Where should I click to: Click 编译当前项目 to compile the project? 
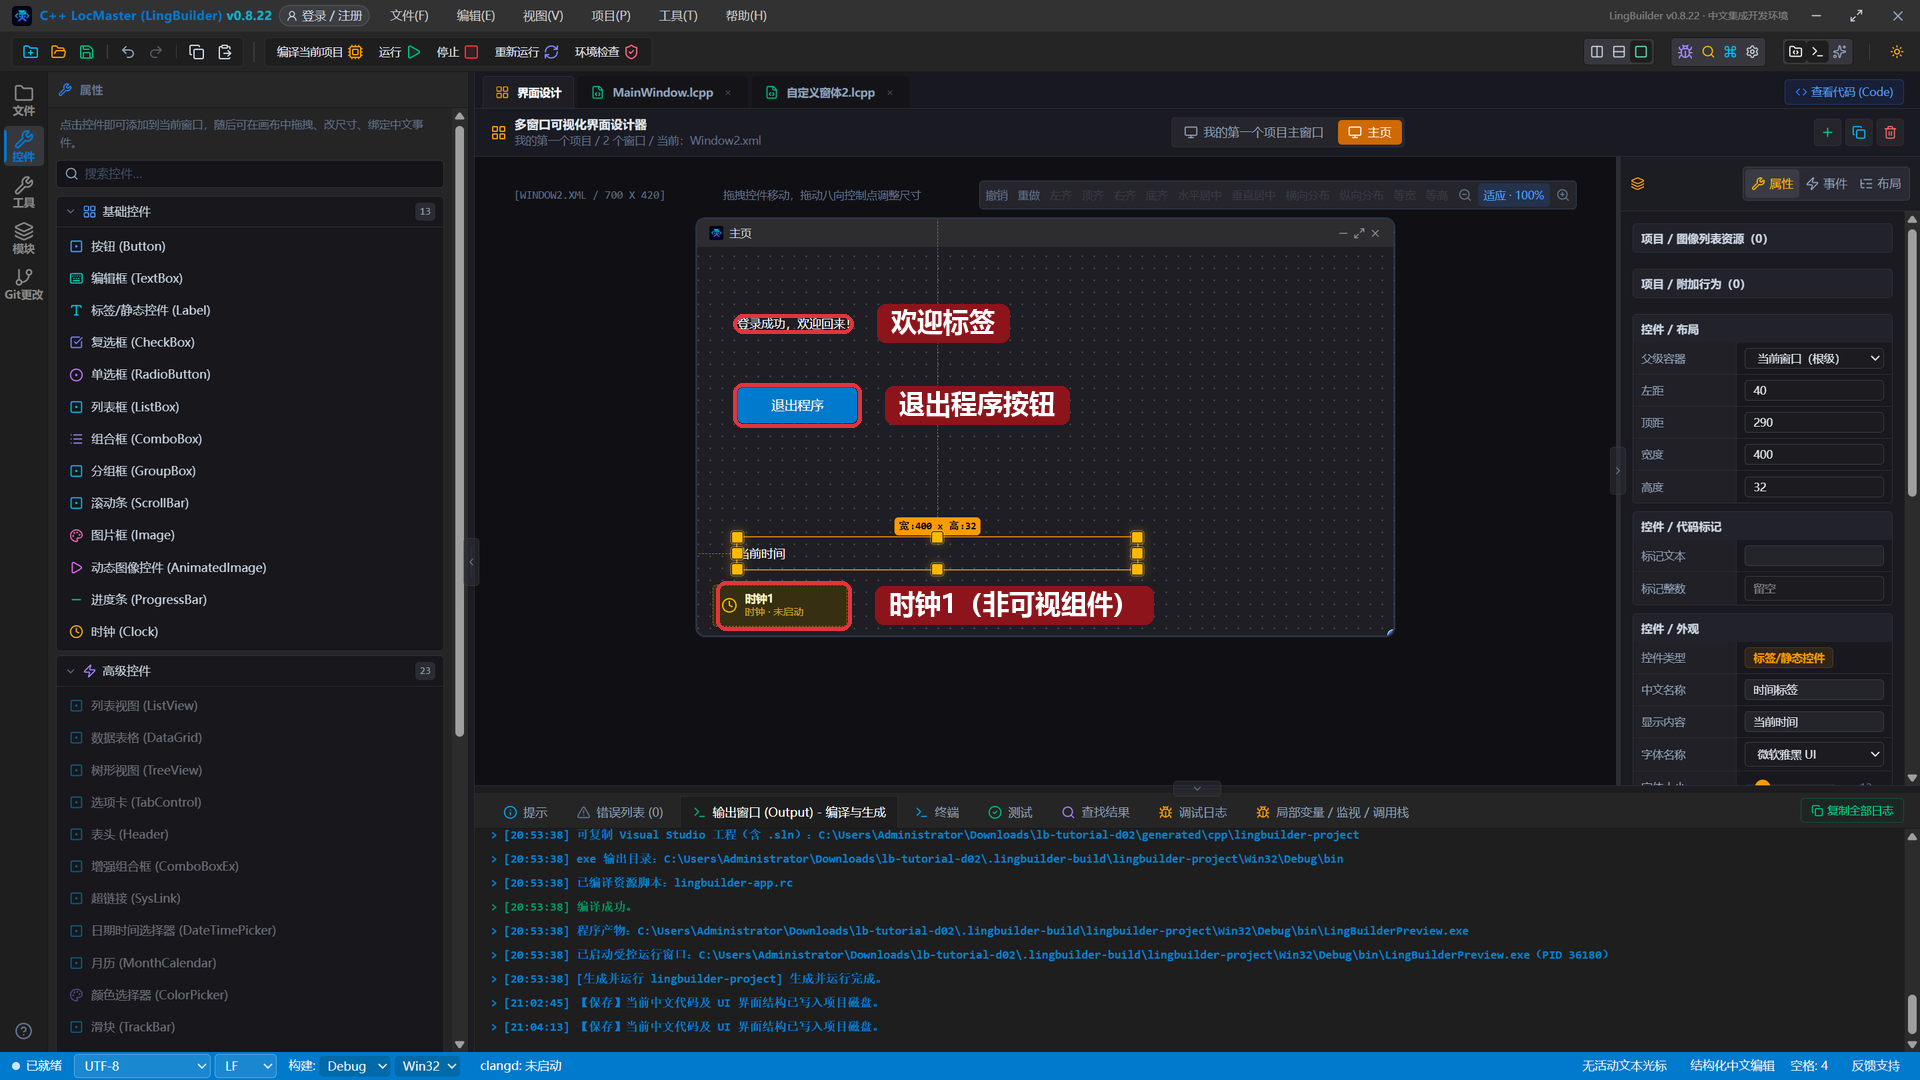click(x=319, y=52)
